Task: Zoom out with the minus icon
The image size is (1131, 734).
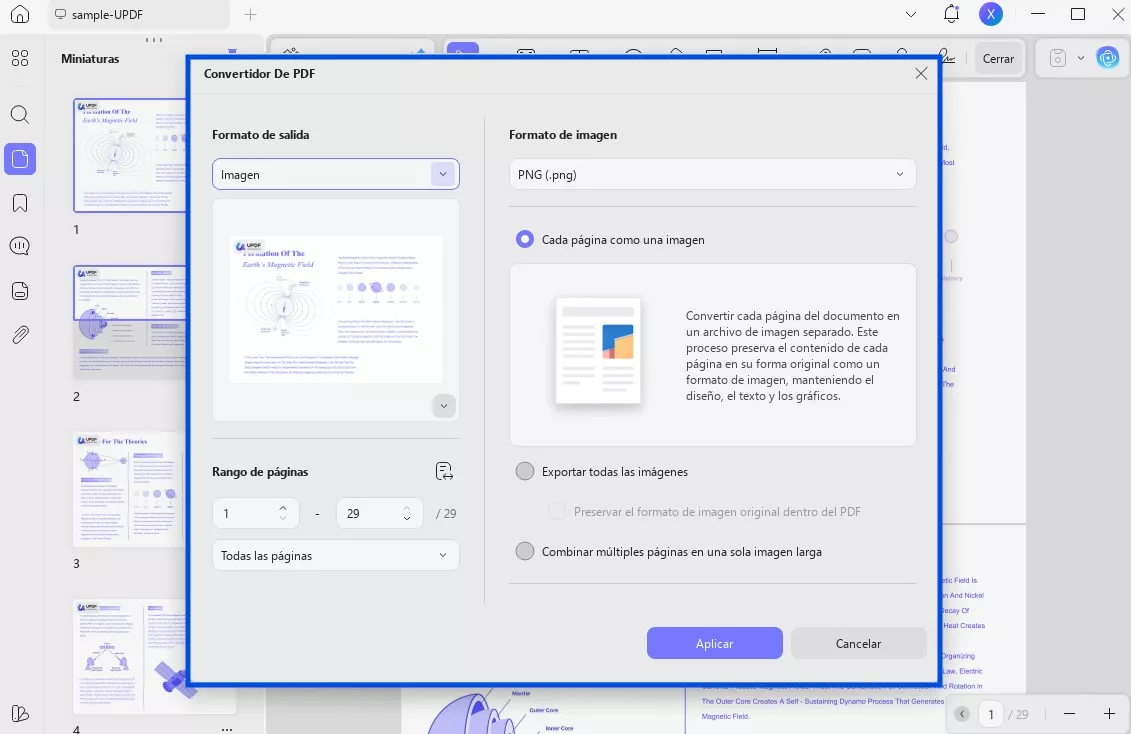Action: [x=1069, y=714]
